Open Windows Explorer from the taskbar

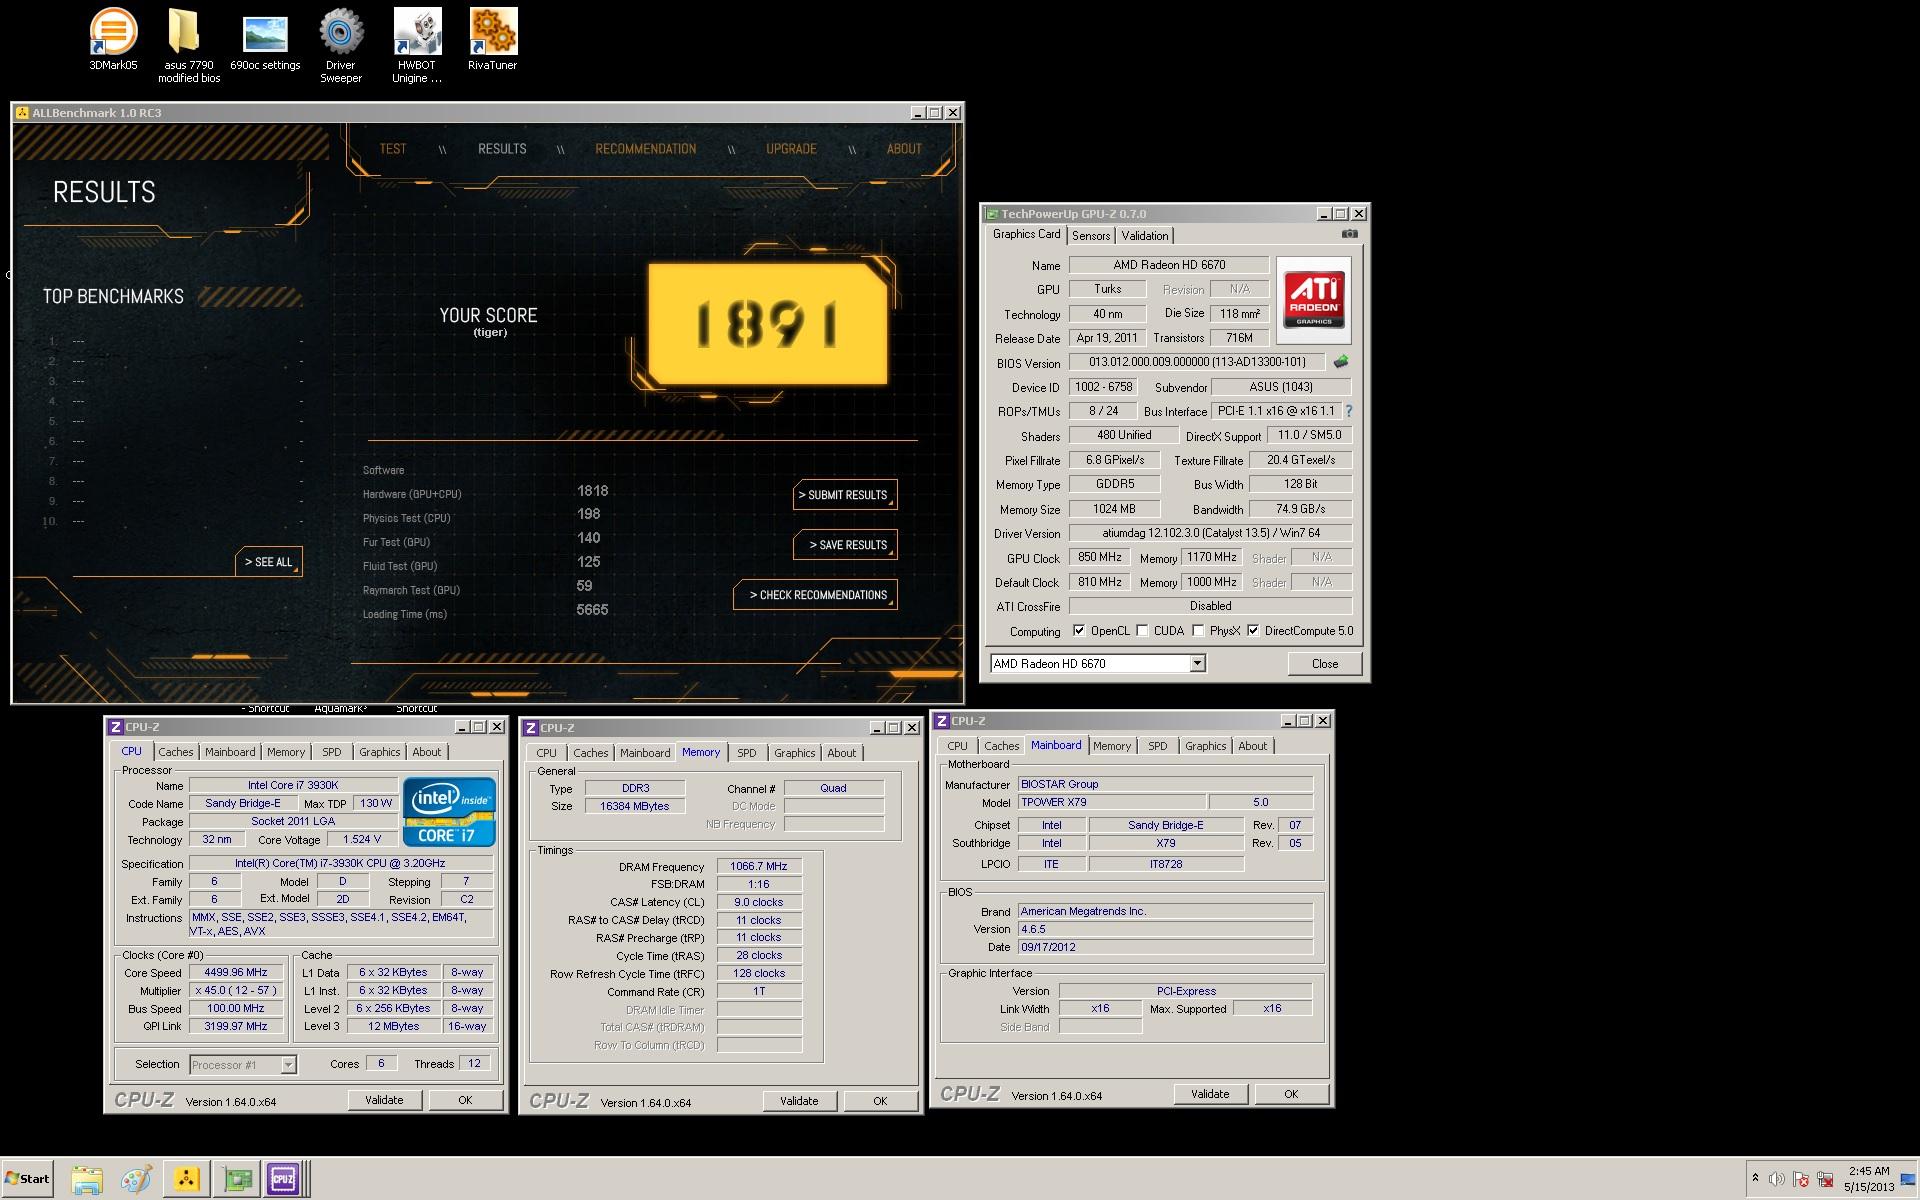pos(87,1179)
